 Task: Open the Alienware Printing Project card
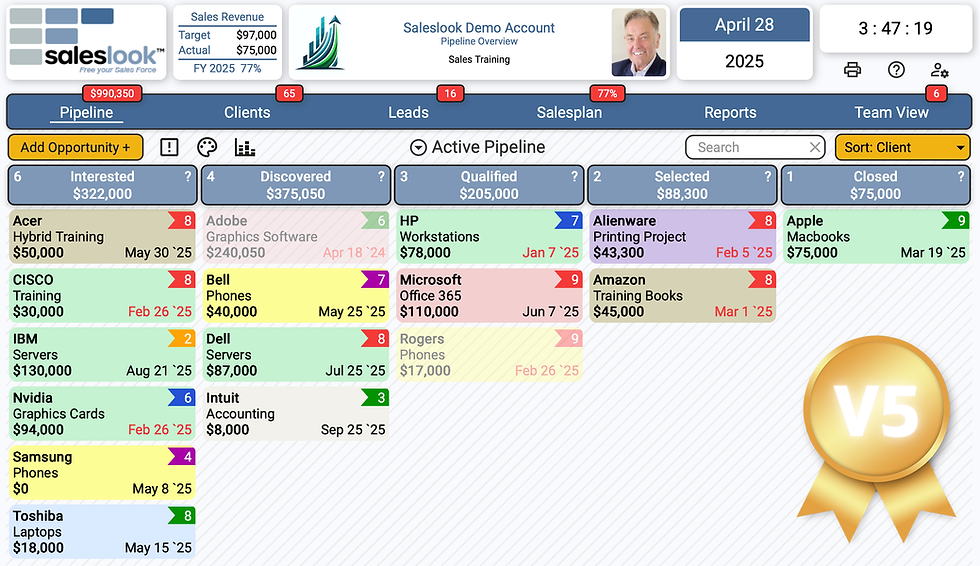pyautogui.click(x=682, y=236)
